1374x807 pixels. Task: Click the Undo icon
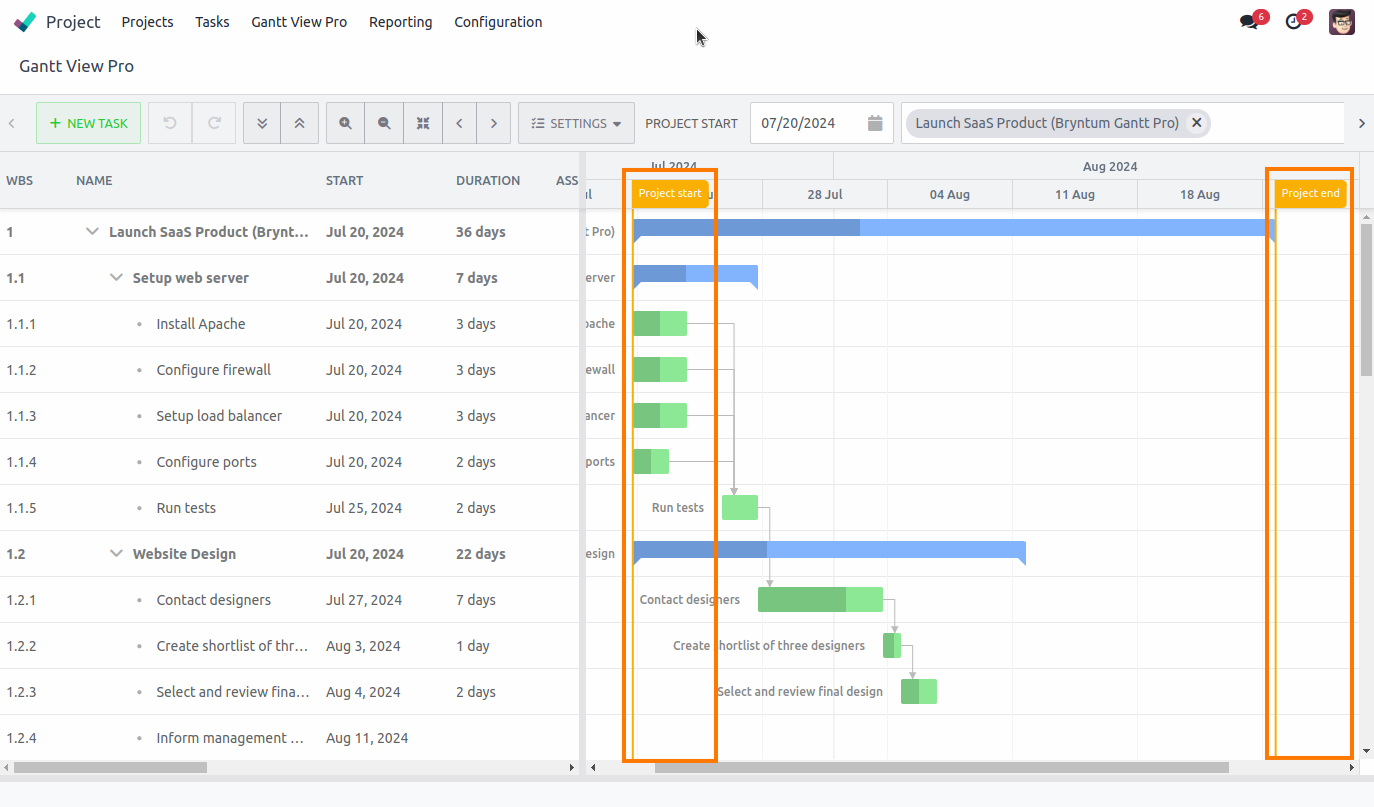(169, 122)
